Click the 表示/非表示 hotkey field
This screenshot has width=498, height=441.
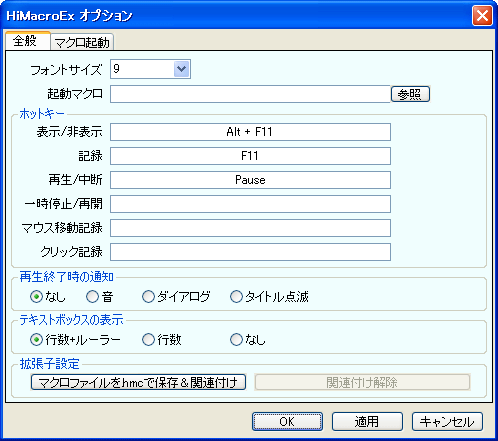pyautogui.click(x=250, y=132)
